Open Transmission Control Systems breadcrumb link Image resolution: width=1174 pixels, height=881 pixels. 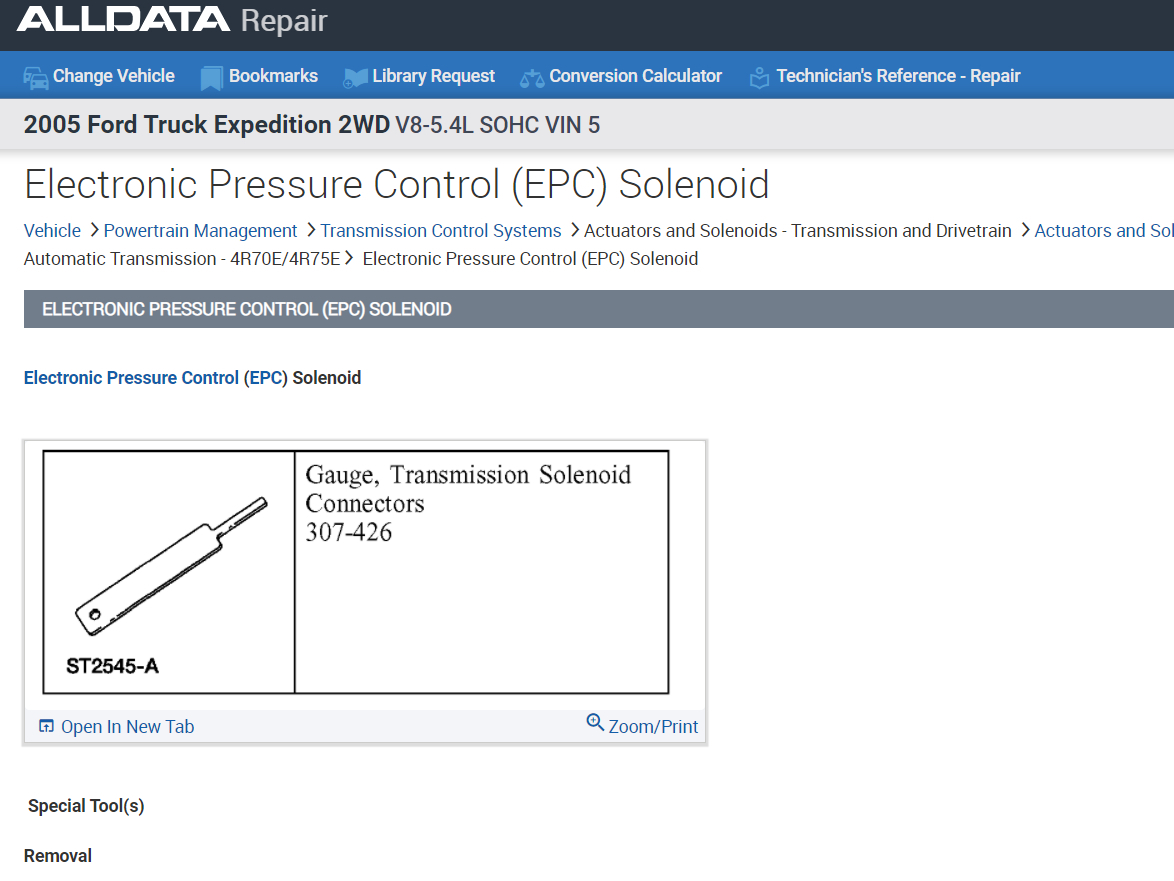(441, 231)
